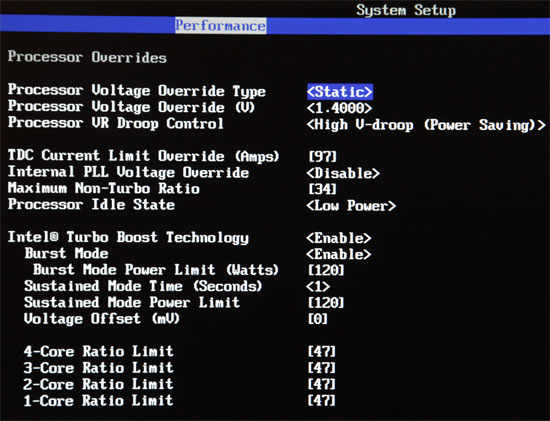Select the Voltage Offset (mV) label

(102, 319)
